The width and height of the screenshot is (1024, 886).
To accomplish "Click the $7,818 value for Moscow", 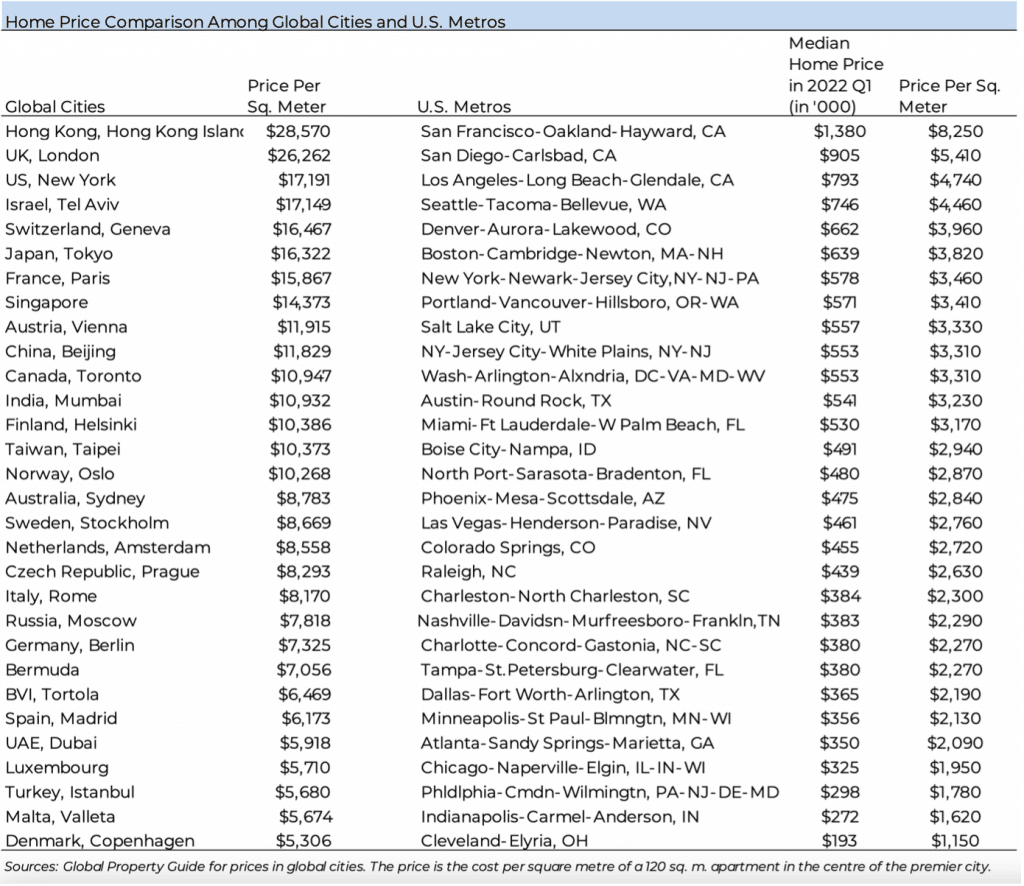I will click(305, 621).
